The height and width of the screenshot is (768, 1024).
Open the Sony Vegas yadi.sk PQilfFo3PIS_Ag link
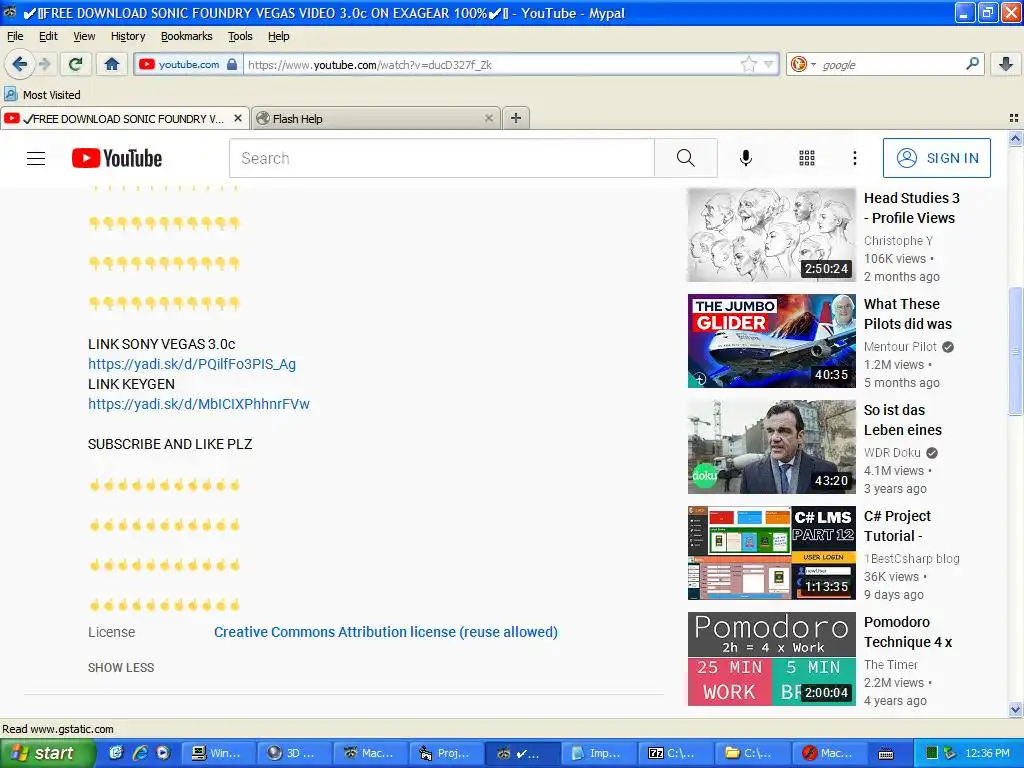(192, 364)
